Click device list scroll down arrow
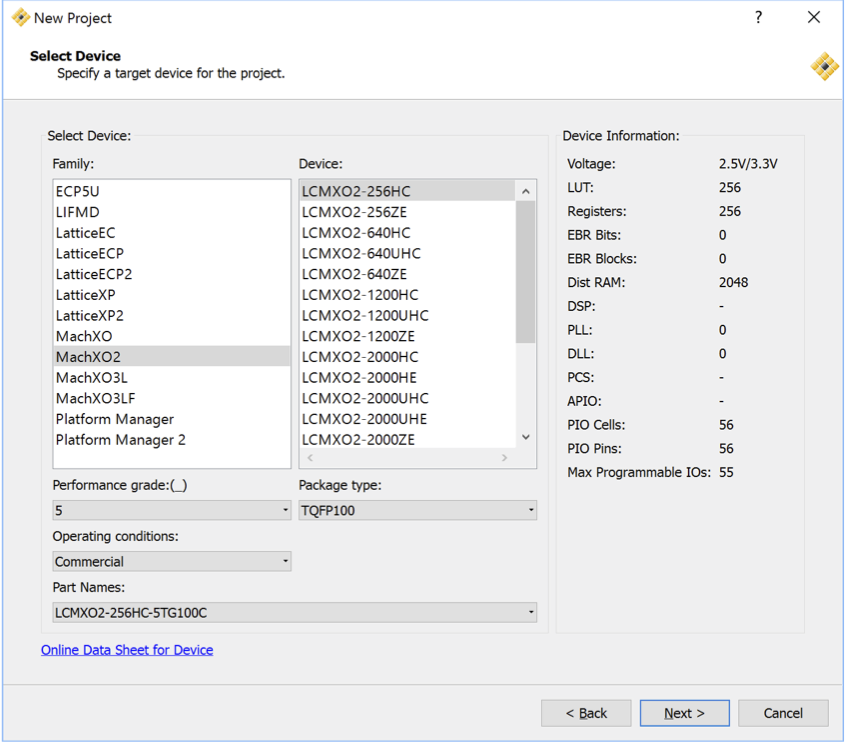This screenshot has width=845, height=743. 525,437
